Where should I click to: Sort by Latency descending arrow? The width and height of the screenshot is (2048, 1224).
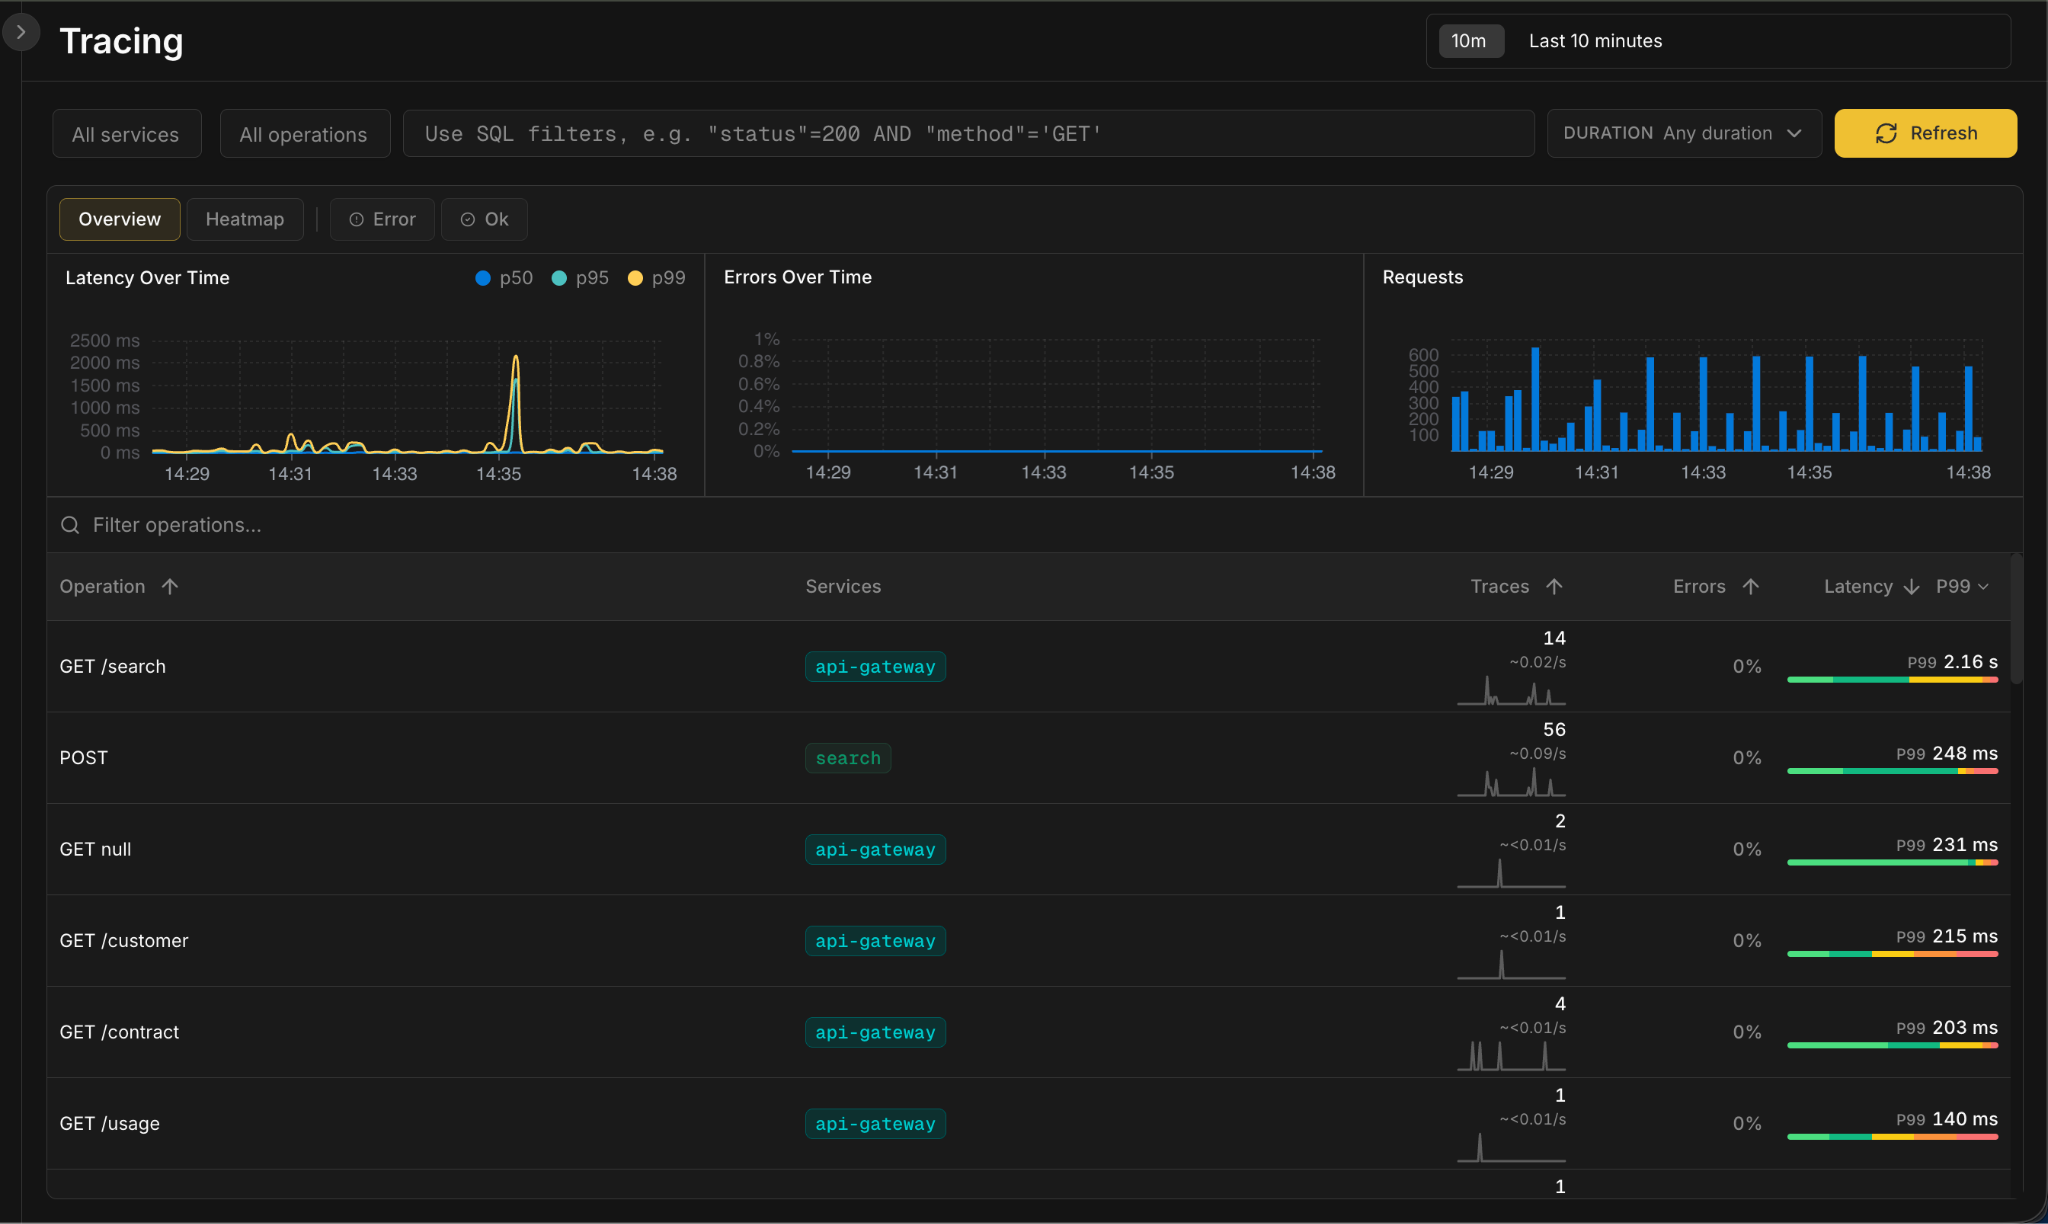[x=1911, y=586]
